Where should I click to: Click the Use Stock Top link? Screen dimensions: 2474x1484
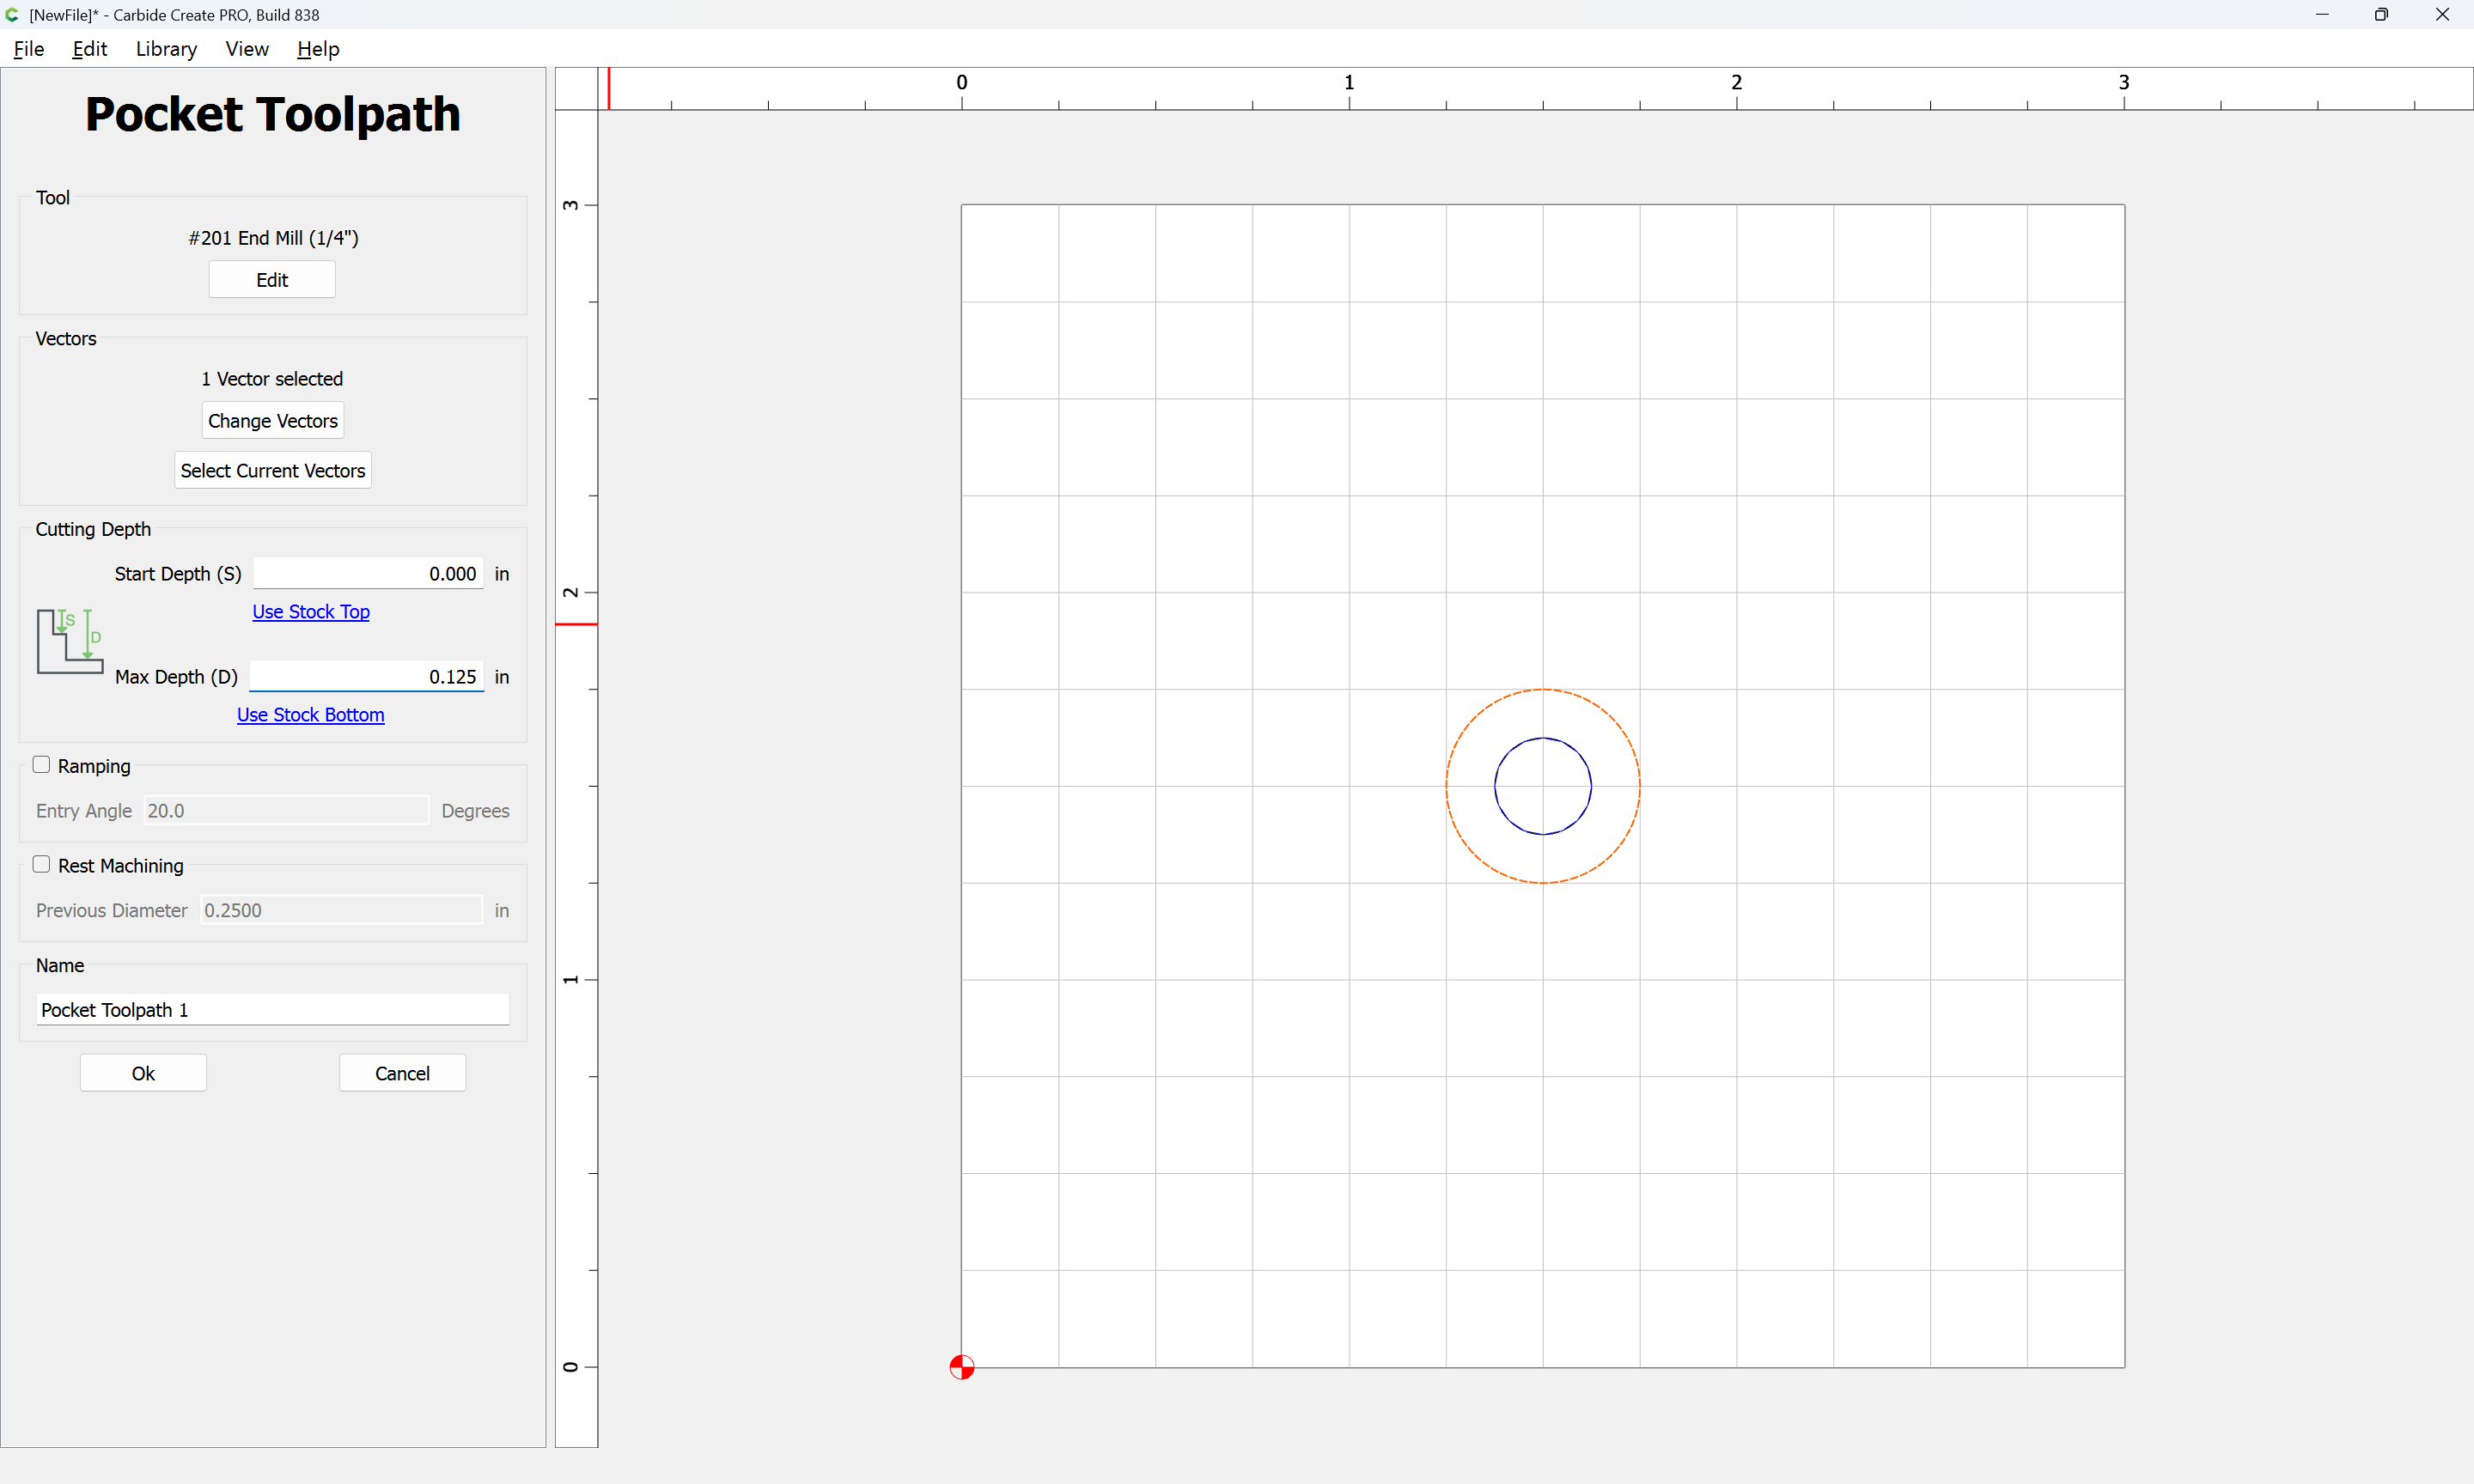[x=311, y=611]
